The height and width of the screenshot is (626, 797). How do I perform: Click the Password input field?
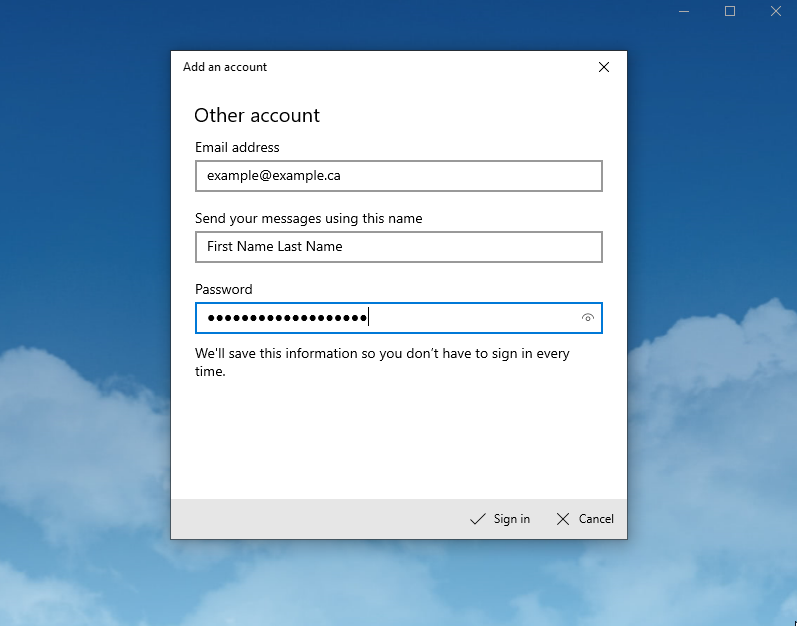click(x=398, y=318)
